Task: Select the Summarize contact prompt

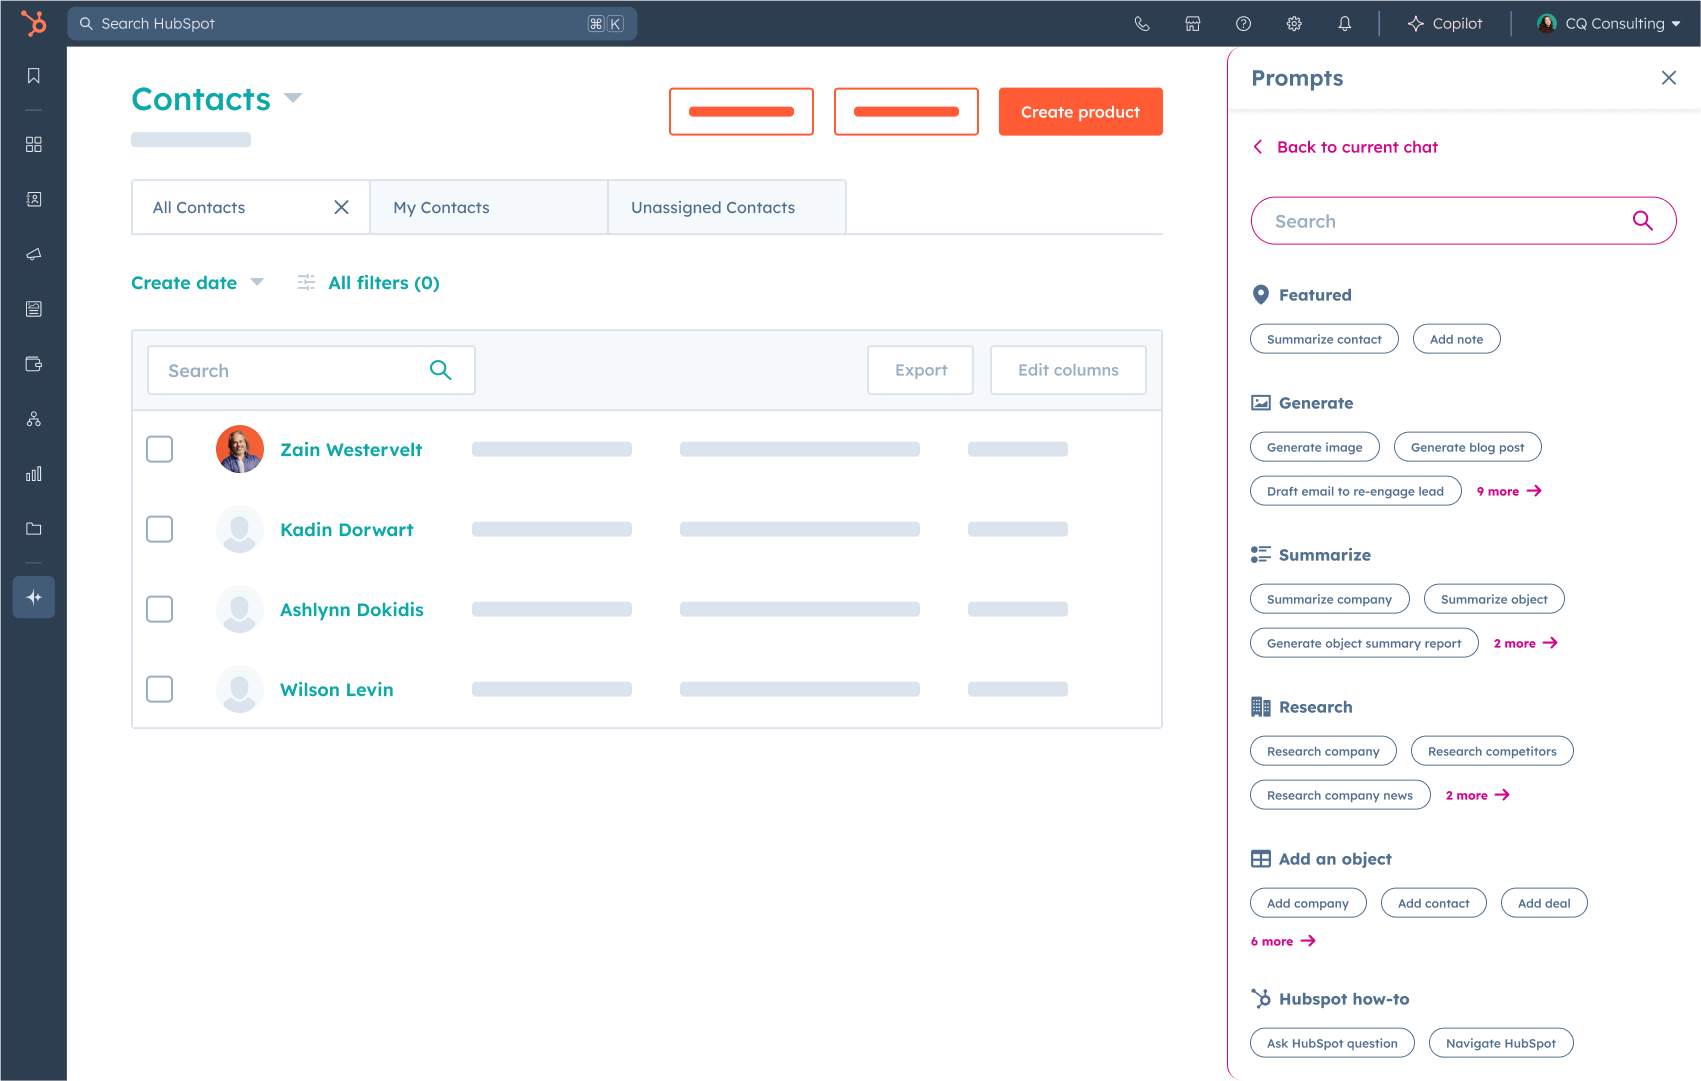Action: tap(1324, 338)
